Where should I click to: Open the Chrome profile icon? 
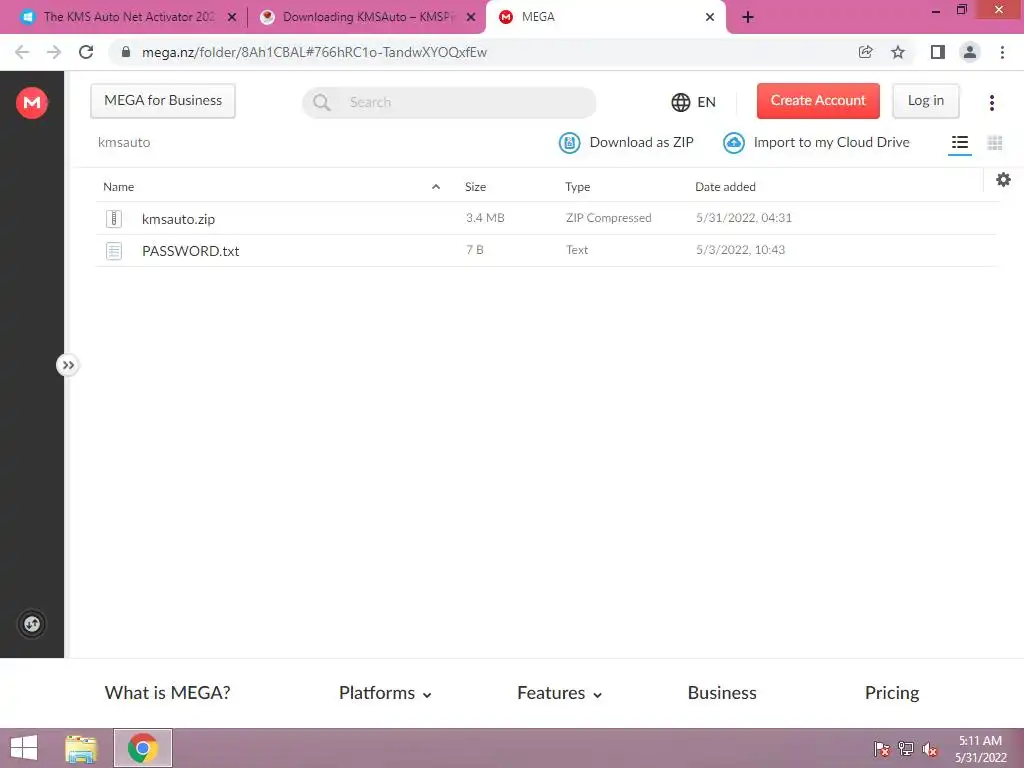tap(970, 52)
